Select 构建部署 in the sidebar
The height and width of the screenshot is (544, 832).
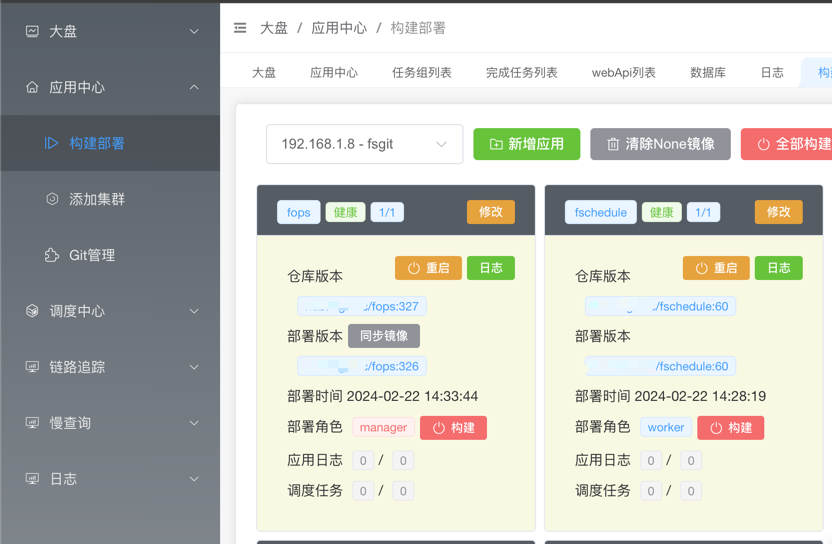110,143
